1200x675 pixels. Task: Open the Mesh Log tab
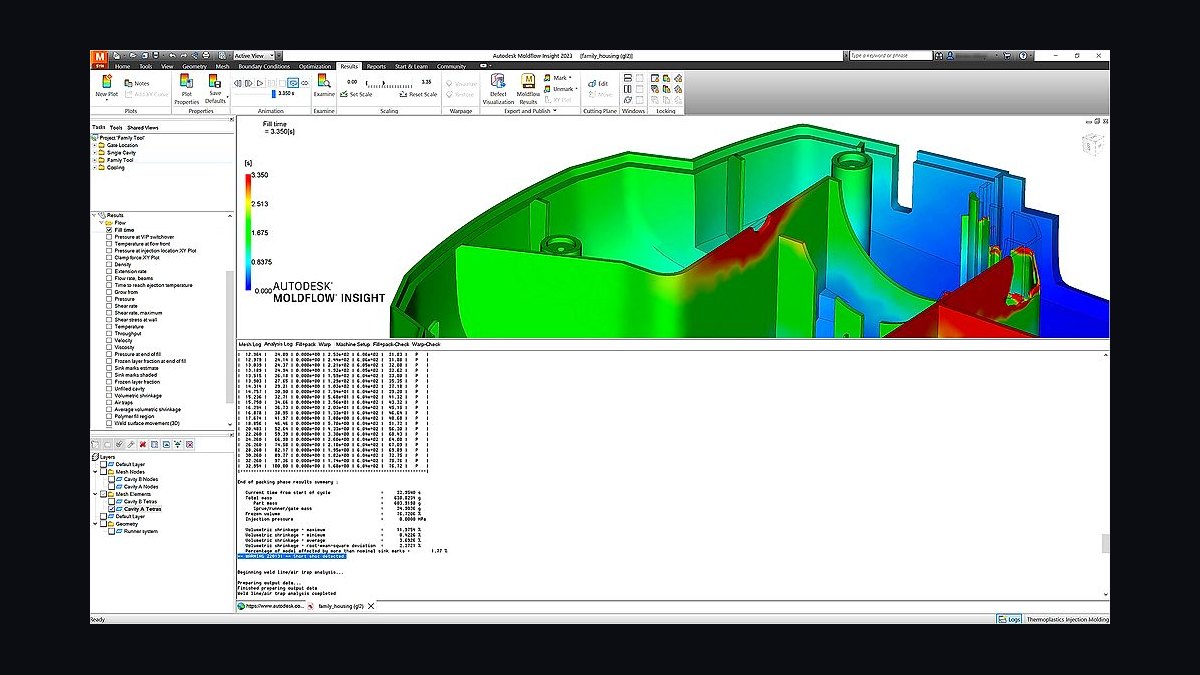click(x=249, y=344)
